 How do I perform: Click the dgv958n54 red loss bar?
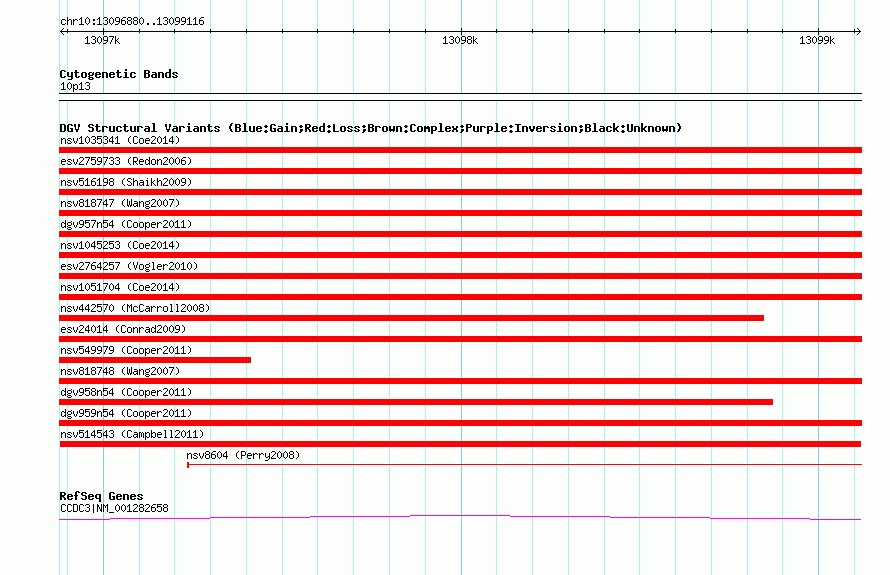pos(416,402)
